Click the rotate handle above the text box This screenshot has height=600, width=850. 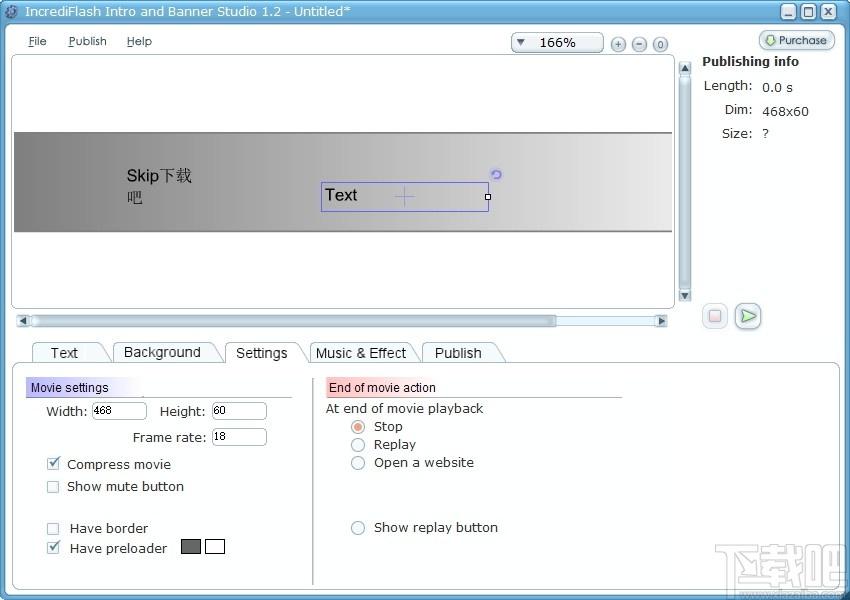[496, 174]
